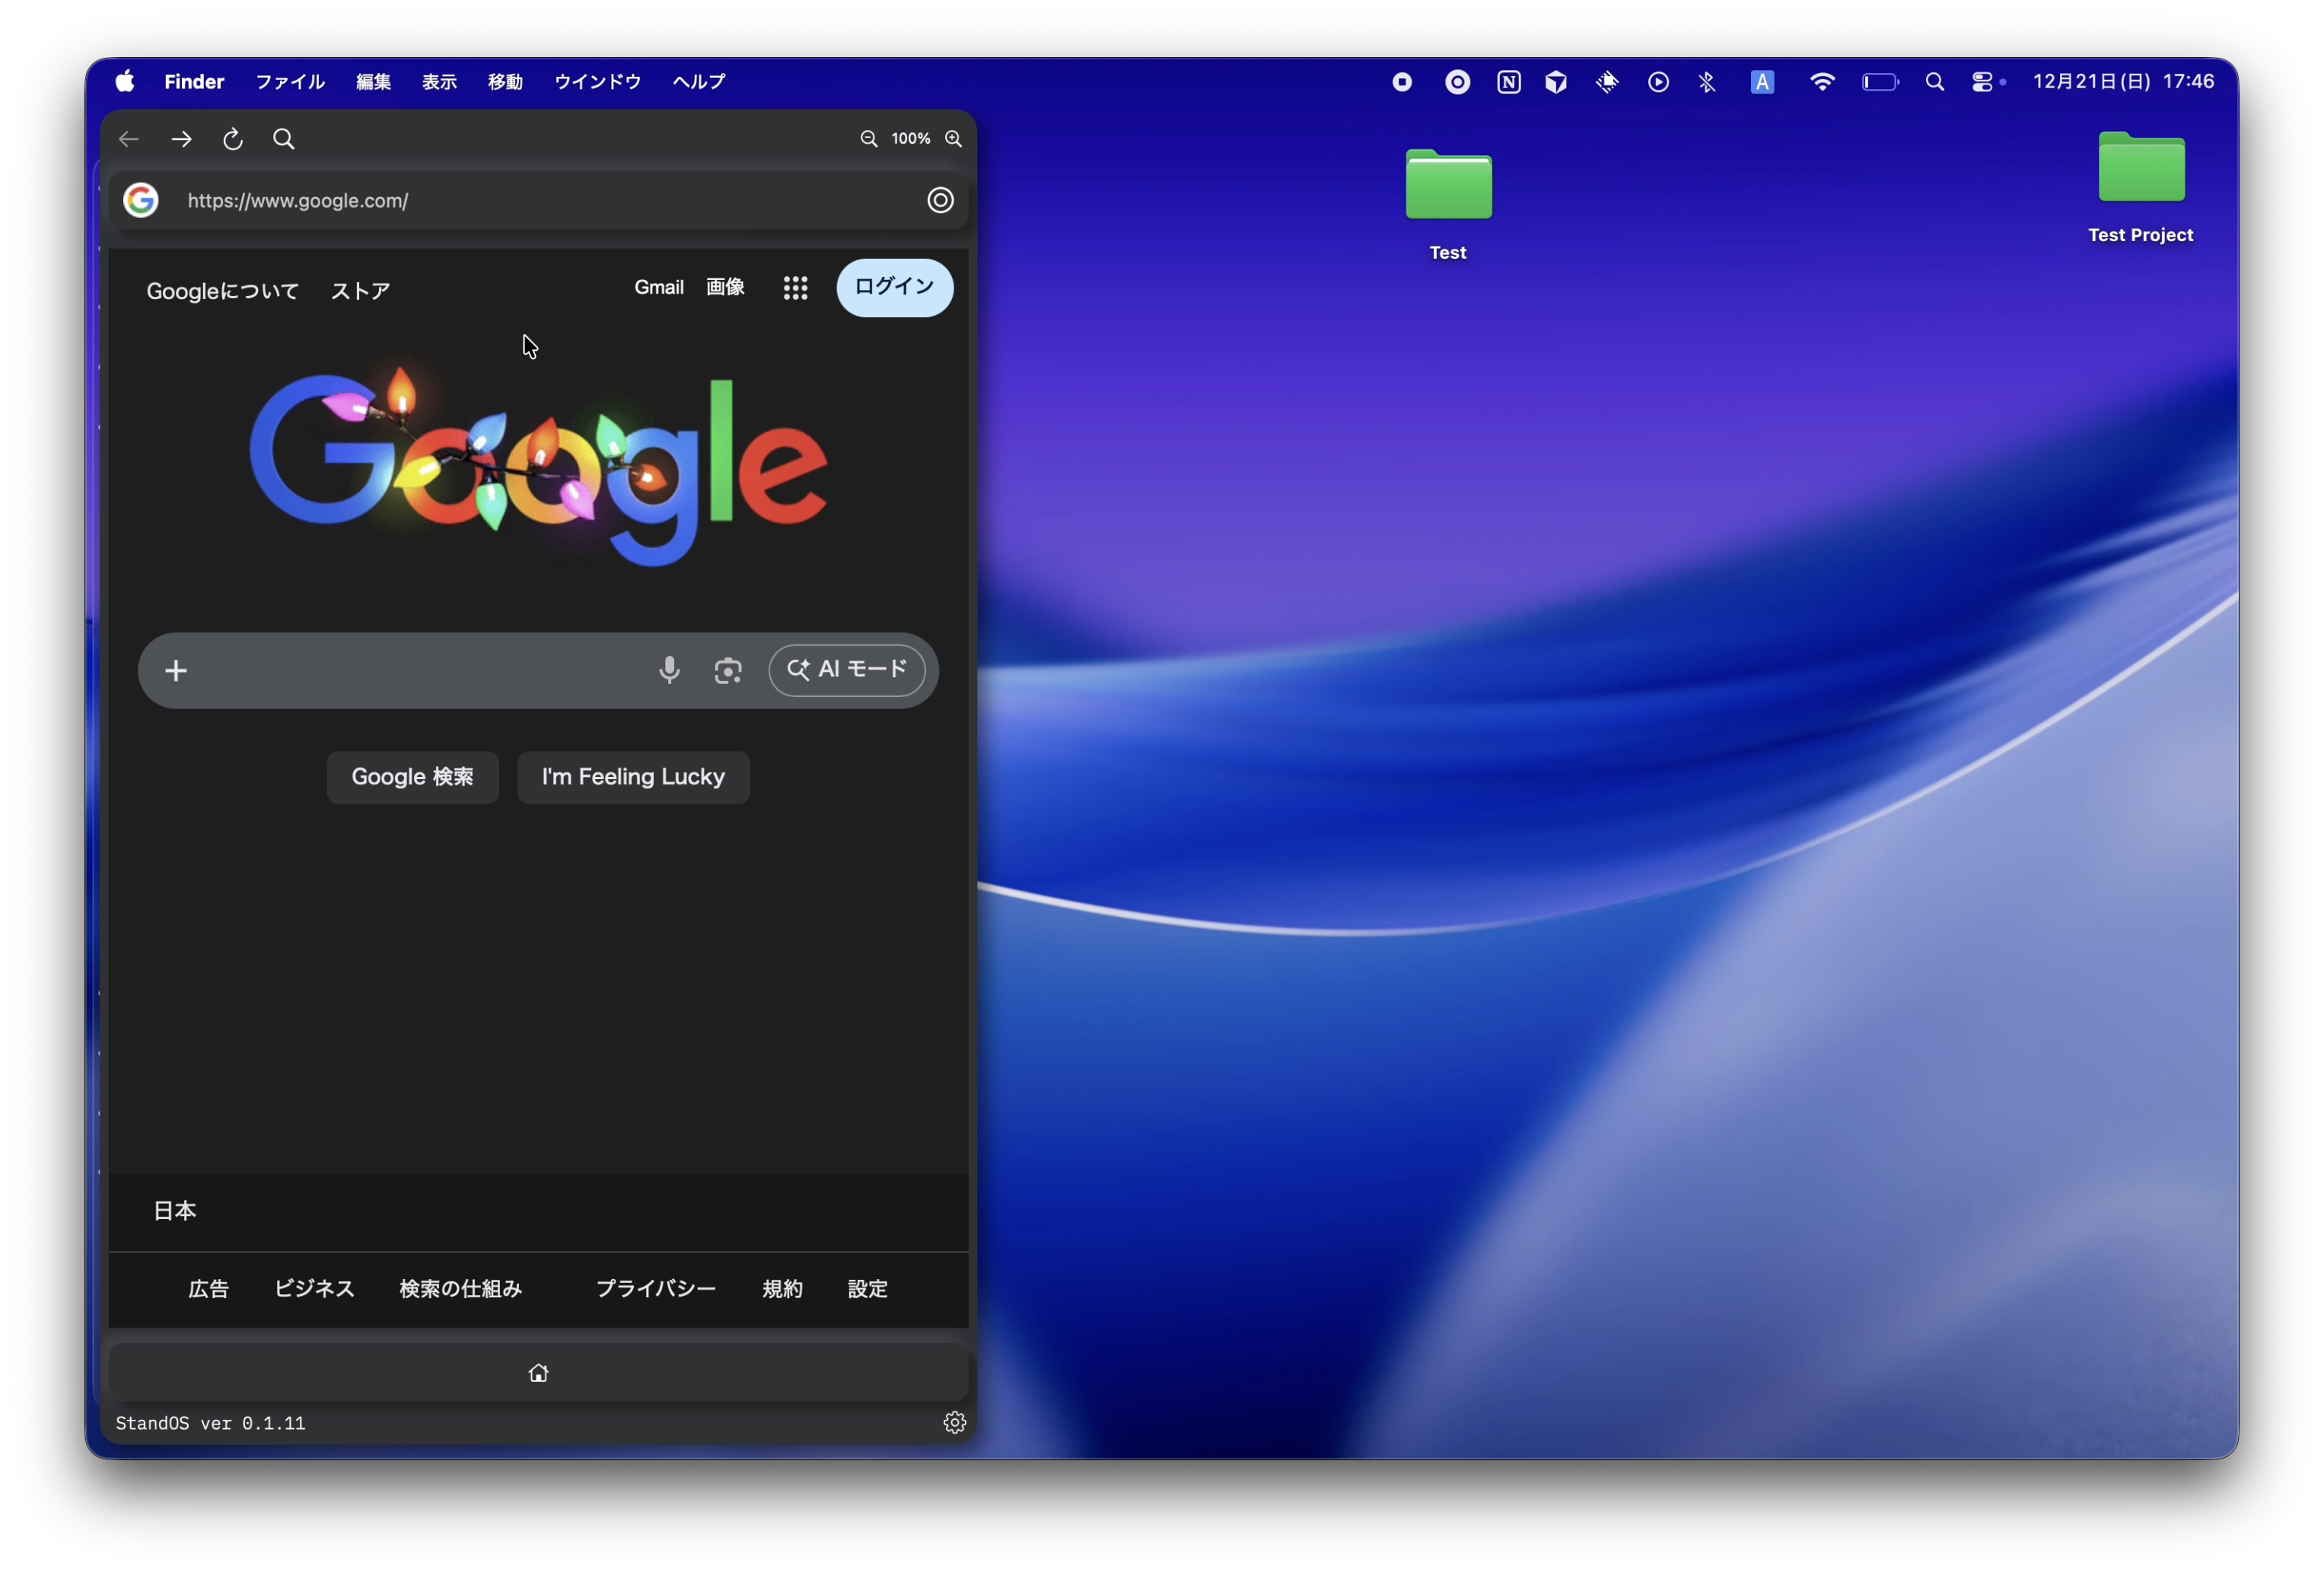
Task: Select the home icon at the window bottom
Action: [x=538, y=1372]
